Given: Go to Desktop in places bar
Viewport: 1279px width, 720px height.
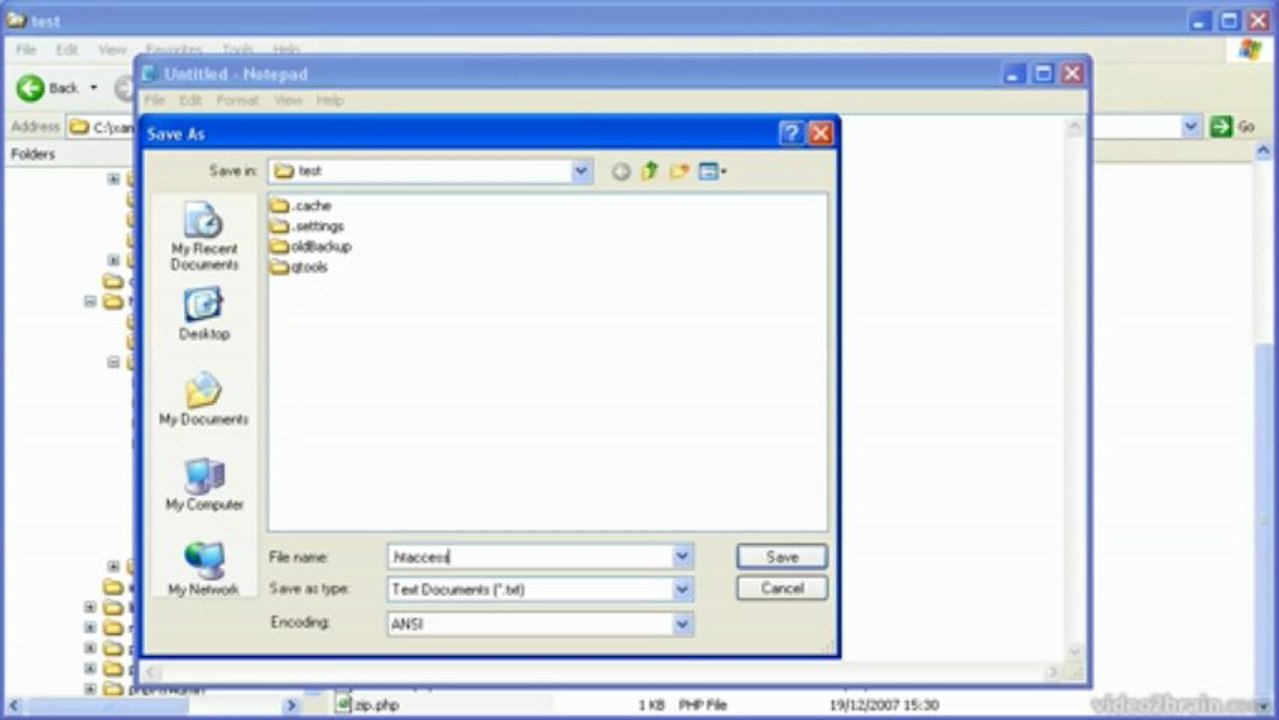Looking at the screenshot, I should tap(204, 314).
